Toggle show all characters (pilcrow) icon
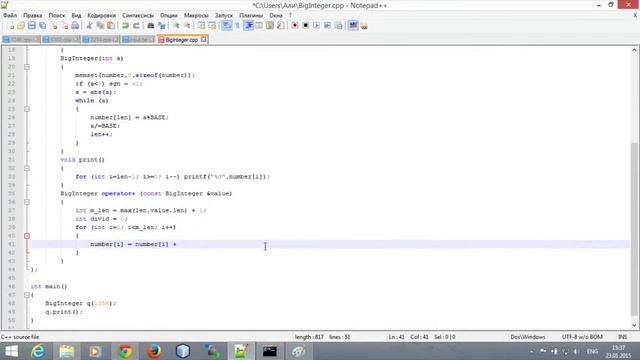This screenshot has height=360, width=640. pyautogui.click(x=237, y=26)
